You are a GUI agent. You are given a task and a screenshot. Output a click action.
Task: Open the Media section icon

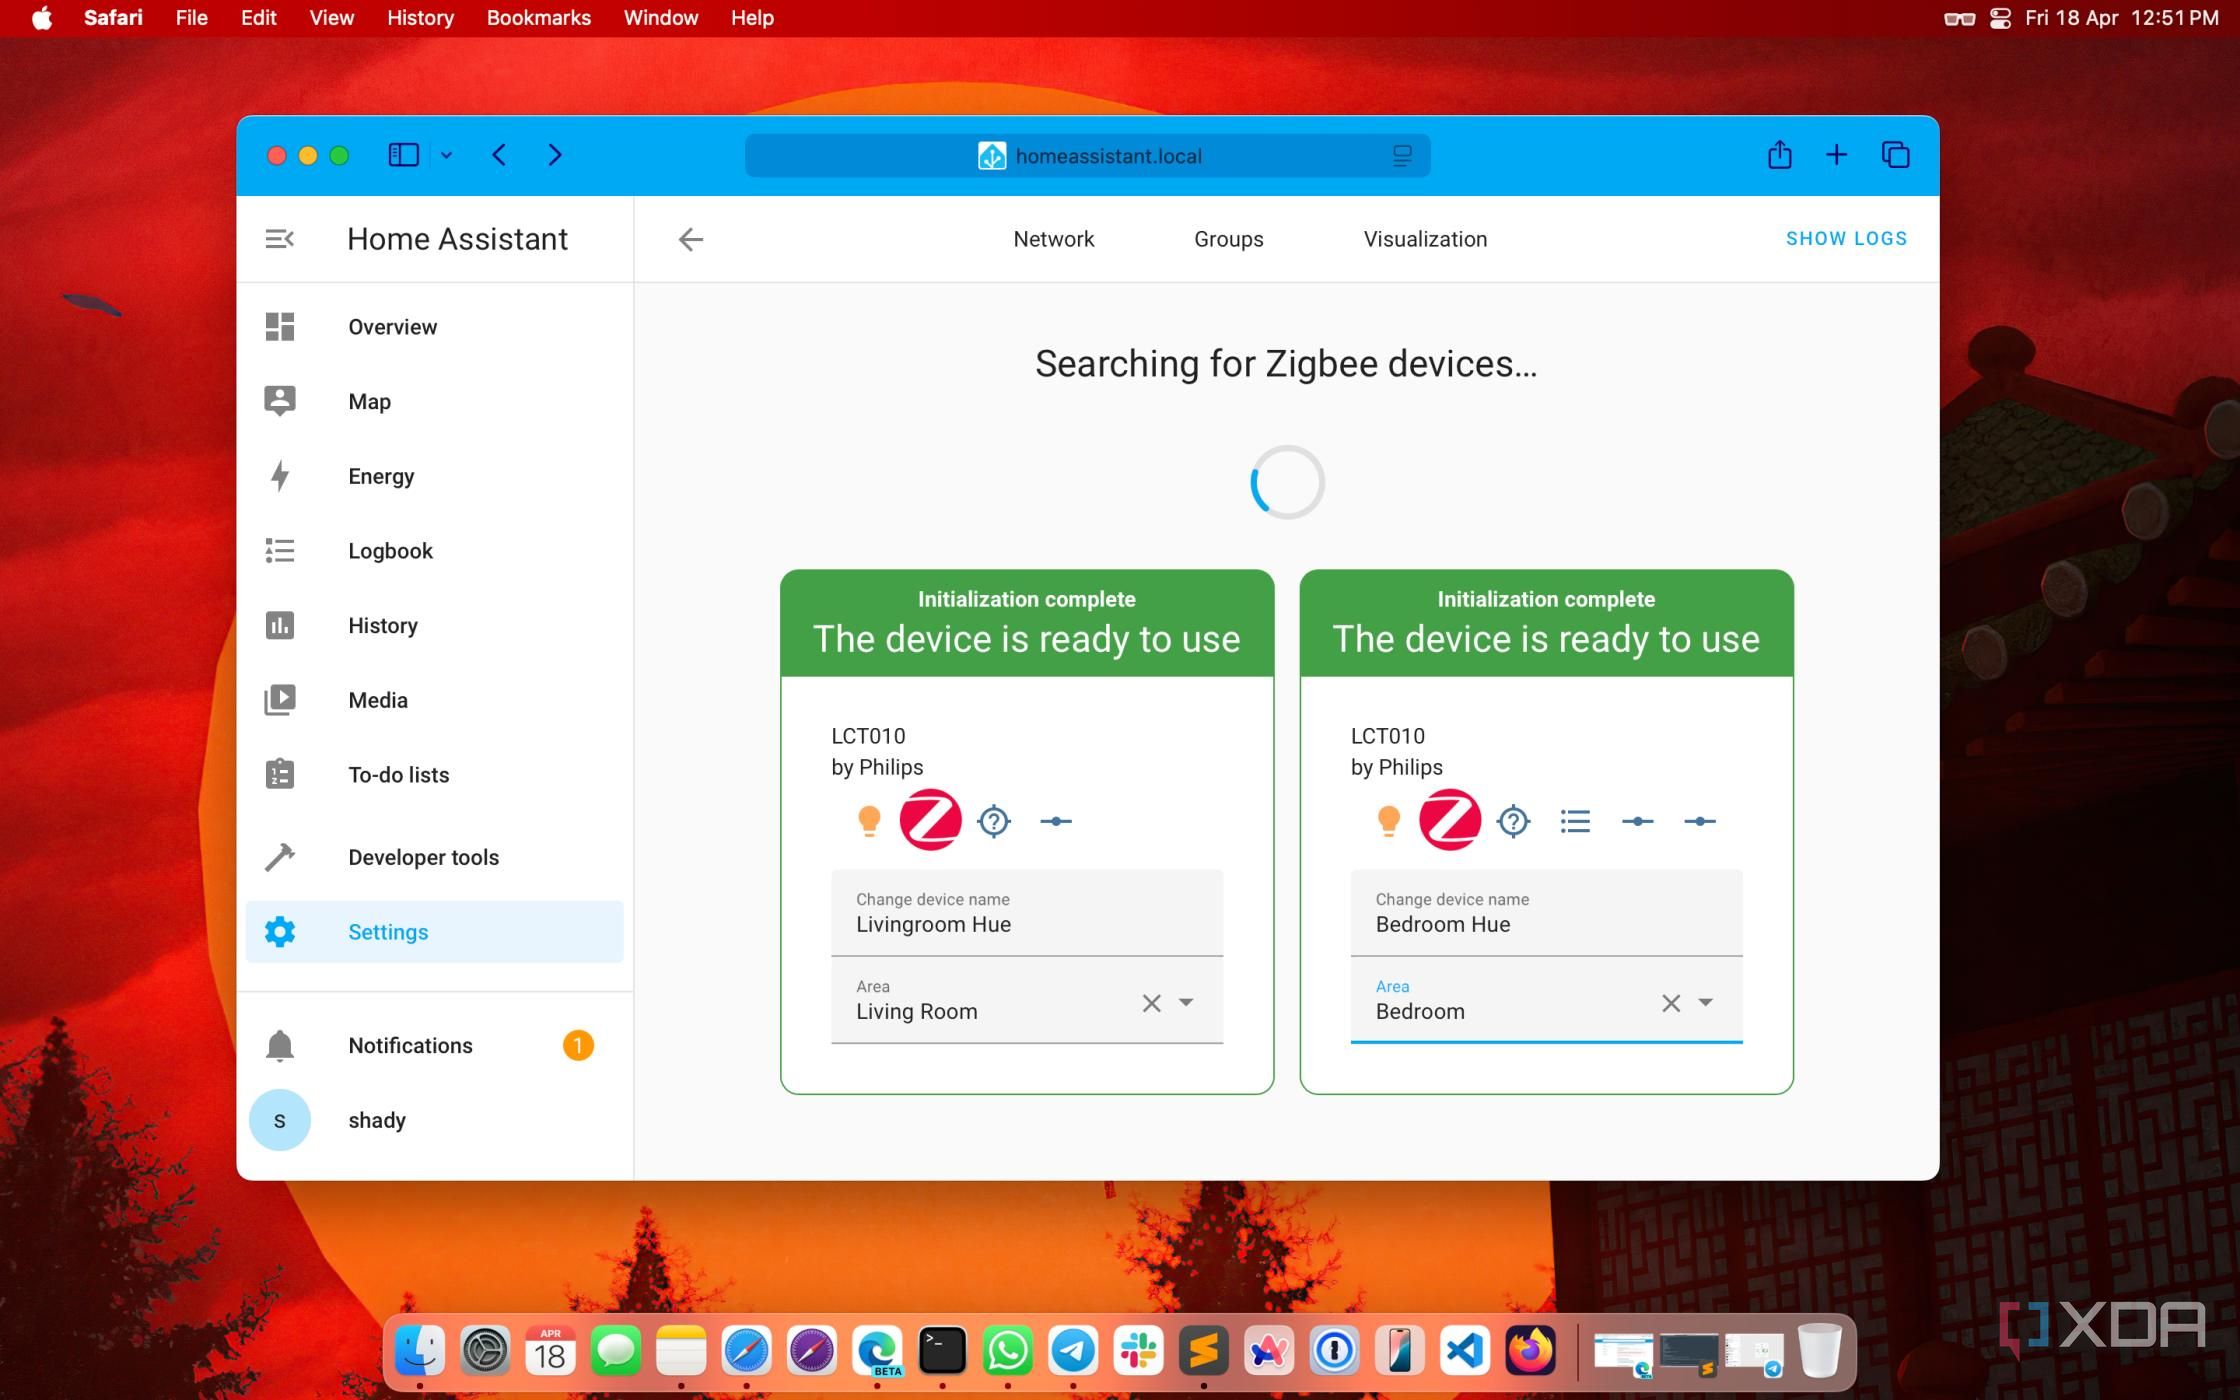point(279,699)
